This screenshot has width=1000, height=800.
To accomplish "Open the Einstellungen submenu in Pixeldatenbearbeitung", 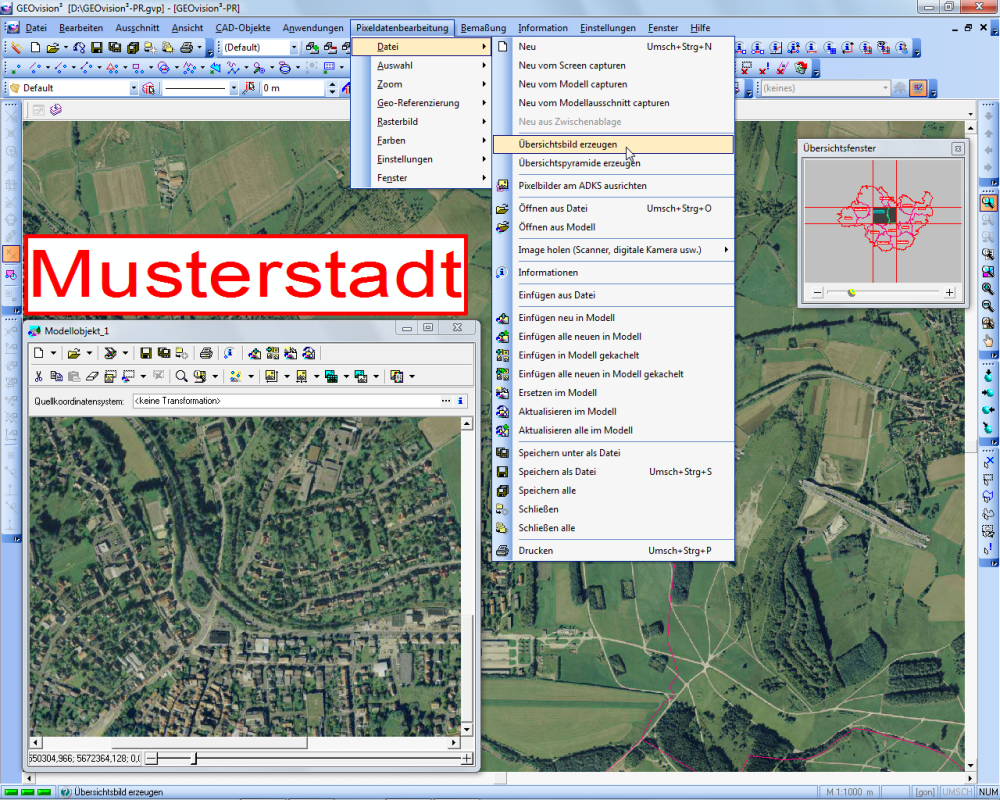I will 422,159.
